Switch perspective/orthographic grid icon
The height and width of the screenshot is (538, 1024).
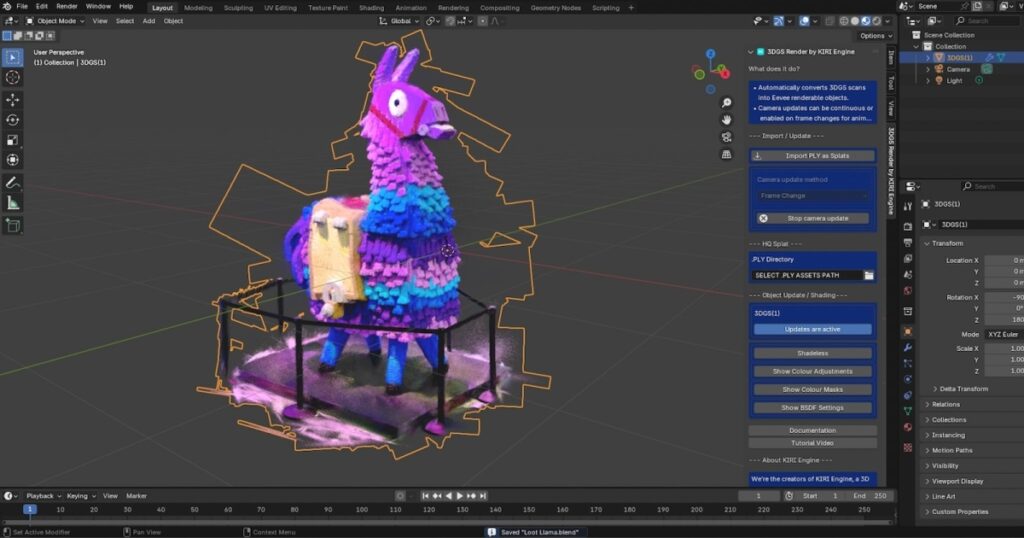[726, 154]
